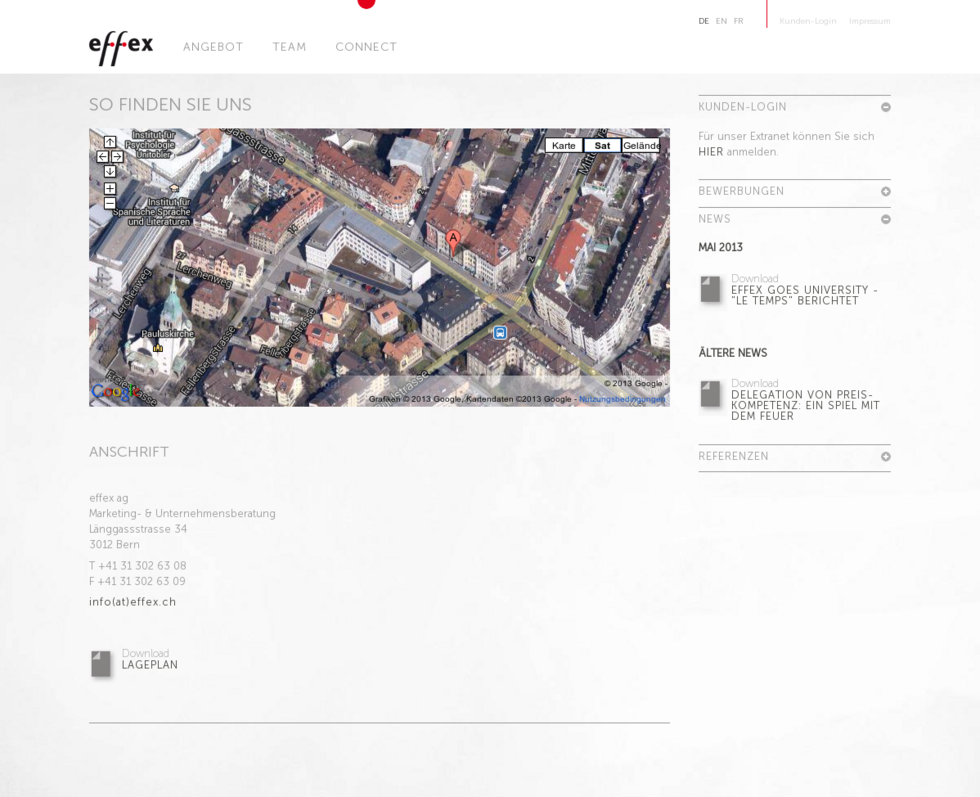Click the effex logo

point(121,48)
